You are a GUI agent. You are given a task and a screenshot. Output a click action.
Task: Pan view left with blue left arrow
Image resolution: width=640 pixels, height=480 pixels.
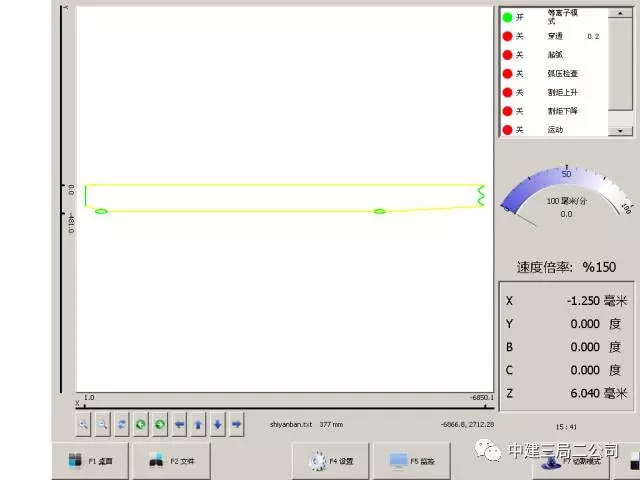tap(179, 424)
